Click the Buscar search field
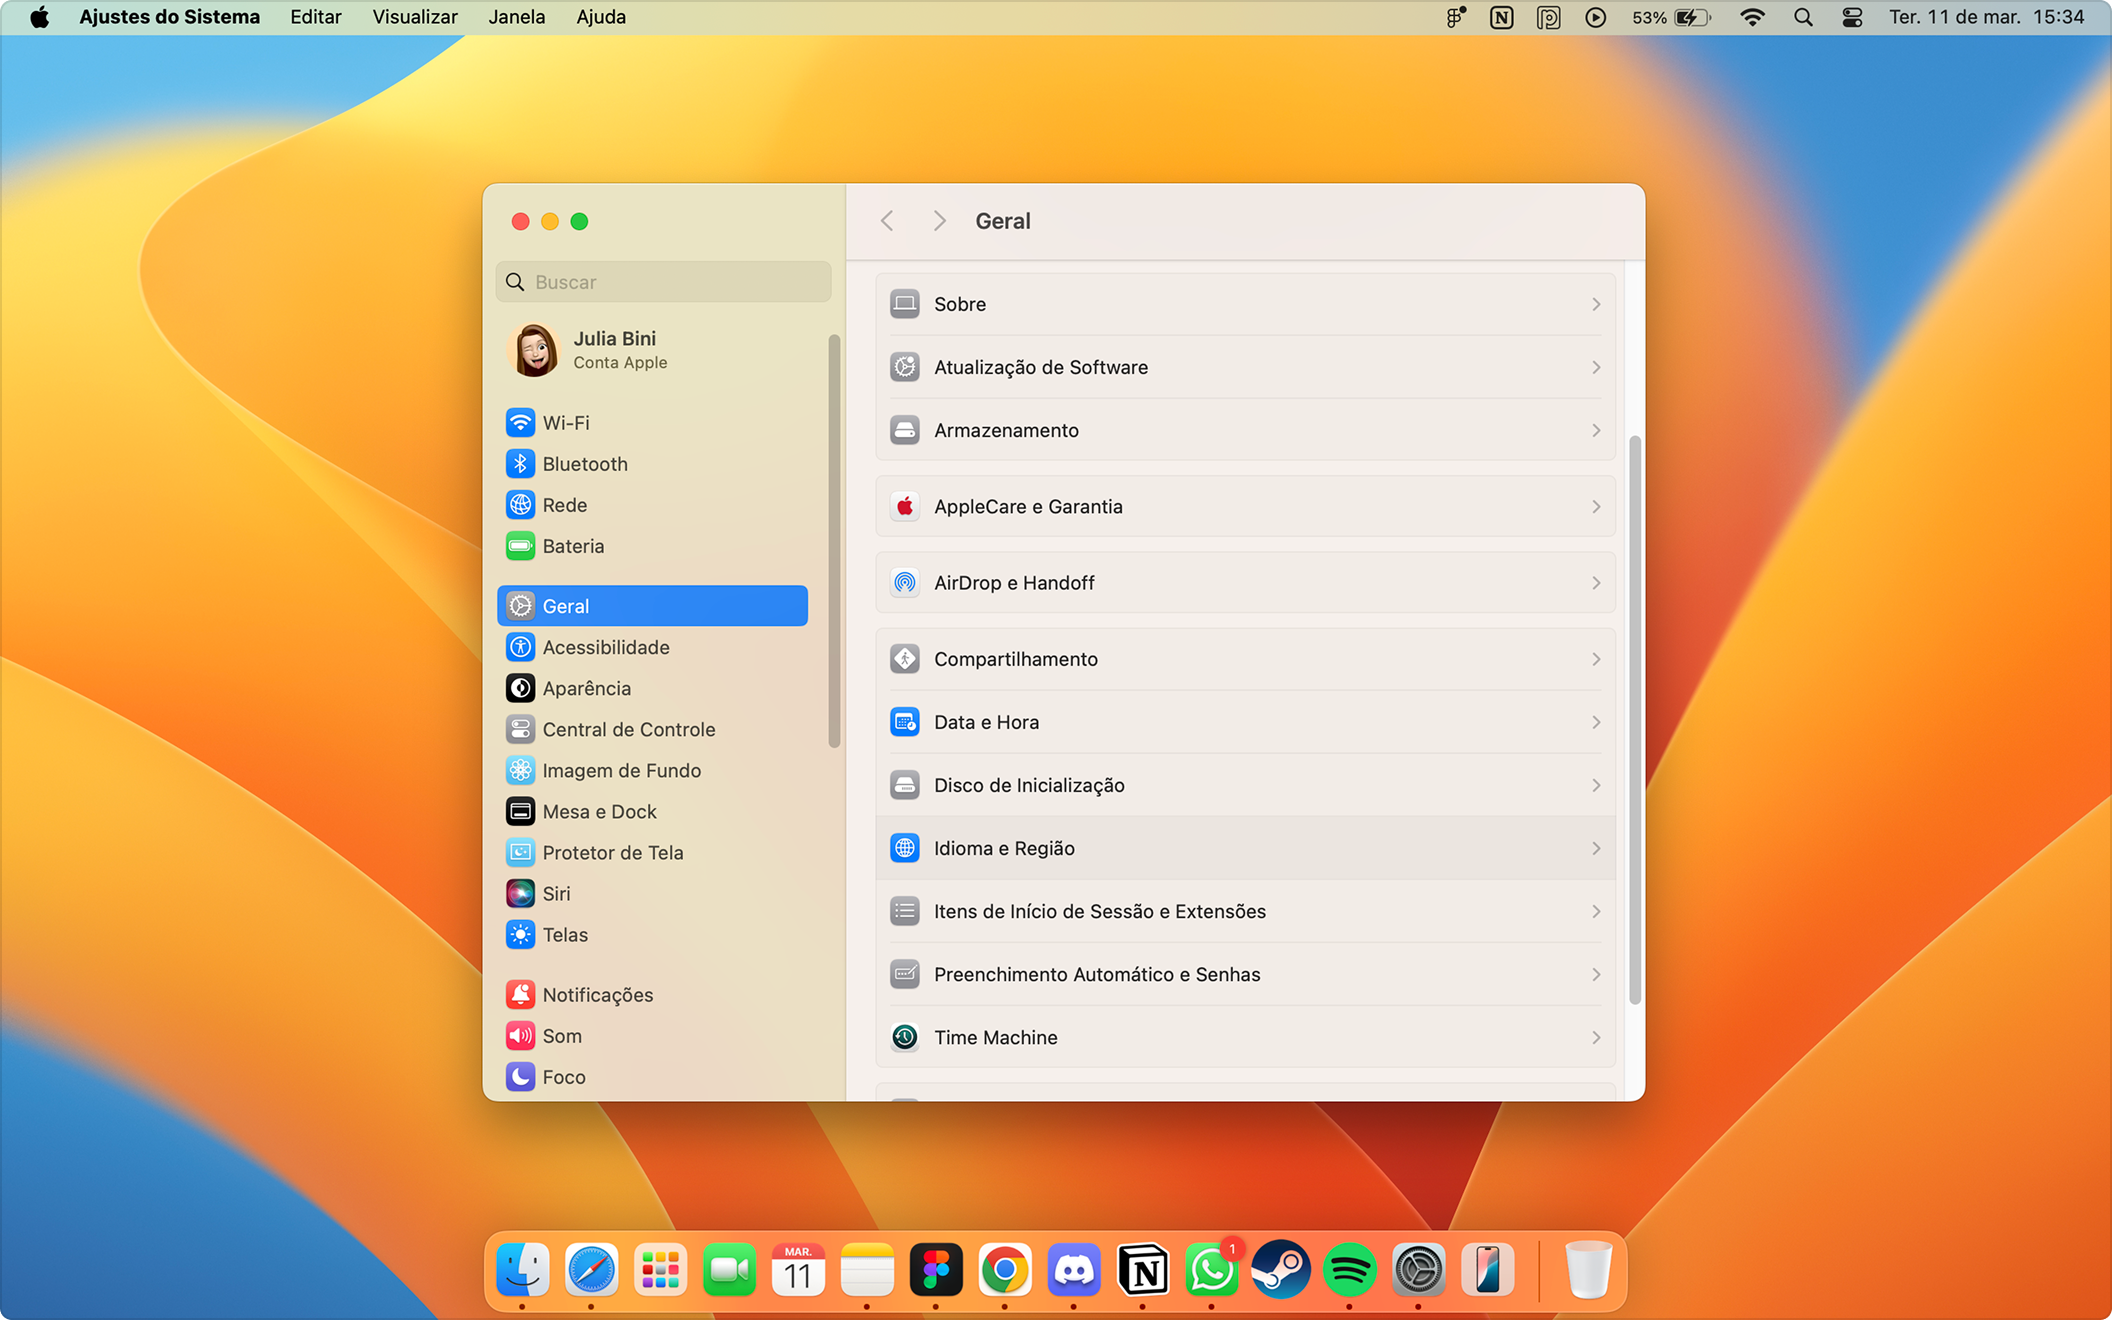The height and width of the screenshot is (1320, 2112). click(x=664, y=282)
